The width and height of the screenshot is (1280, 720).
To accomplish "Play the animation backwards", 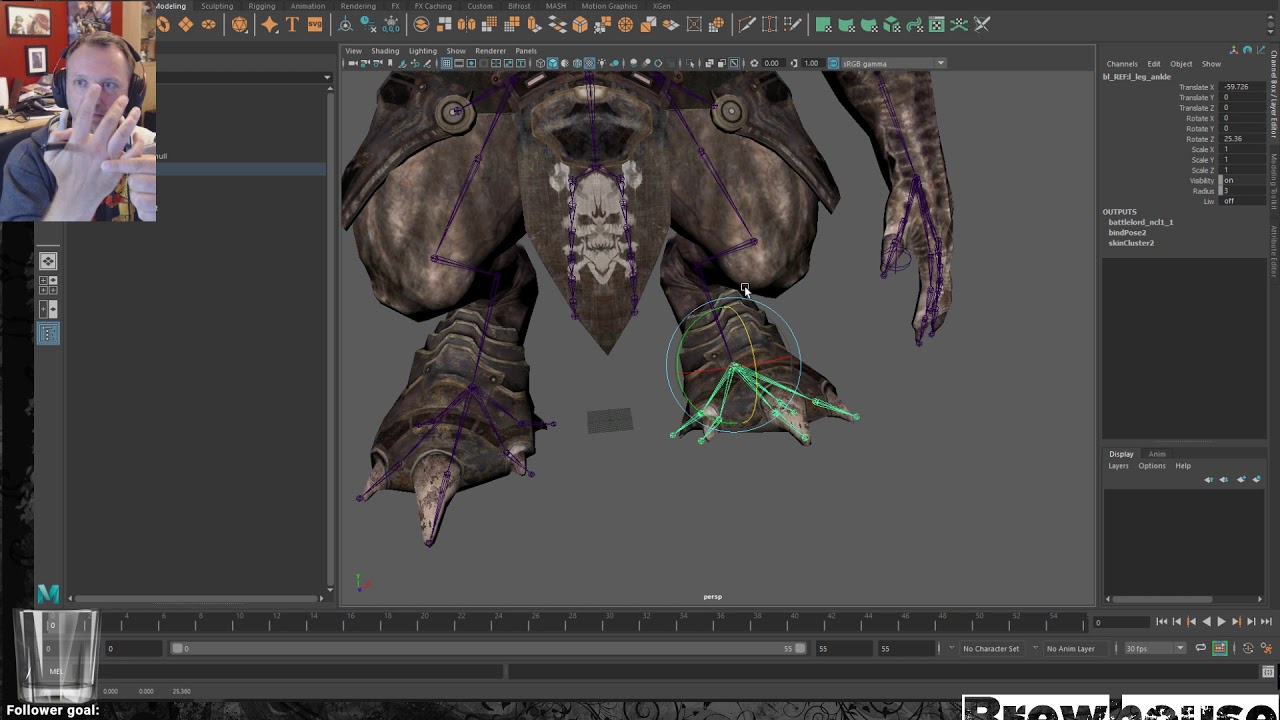I will 1206,622.
